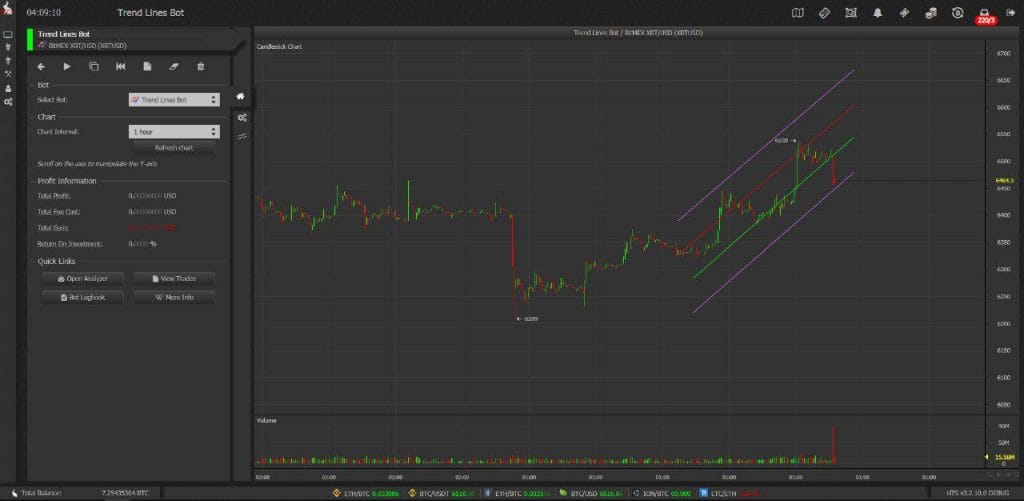Click the View Trades button
The image size is (1024, 501).
point(174,278)
